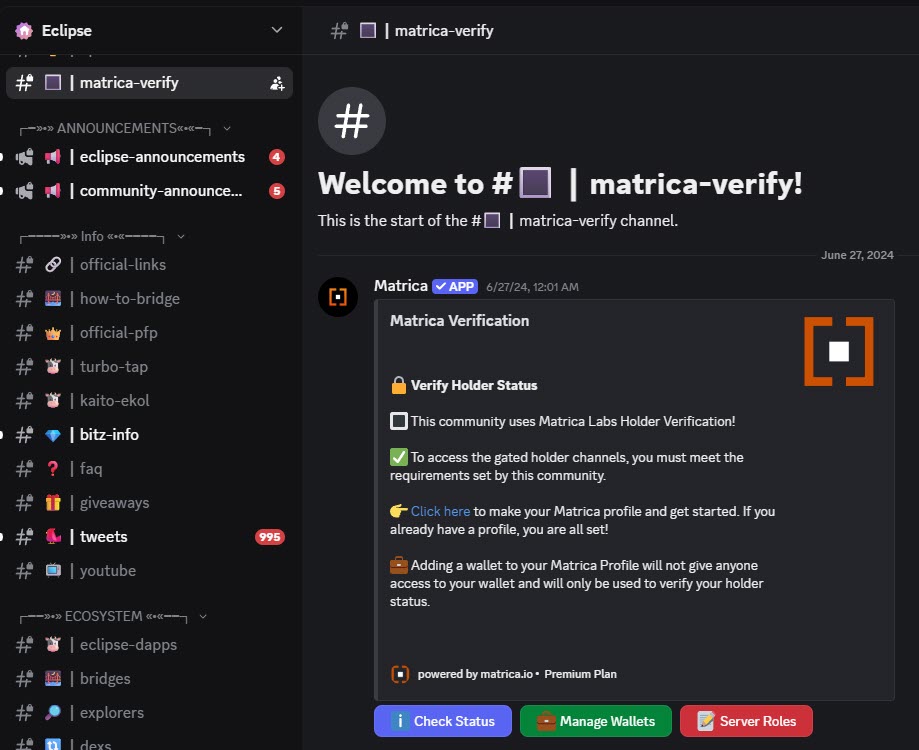Click the message timestamp 6/27/24, 12:01 AM

pyautogui.click(x=532, y=287)
